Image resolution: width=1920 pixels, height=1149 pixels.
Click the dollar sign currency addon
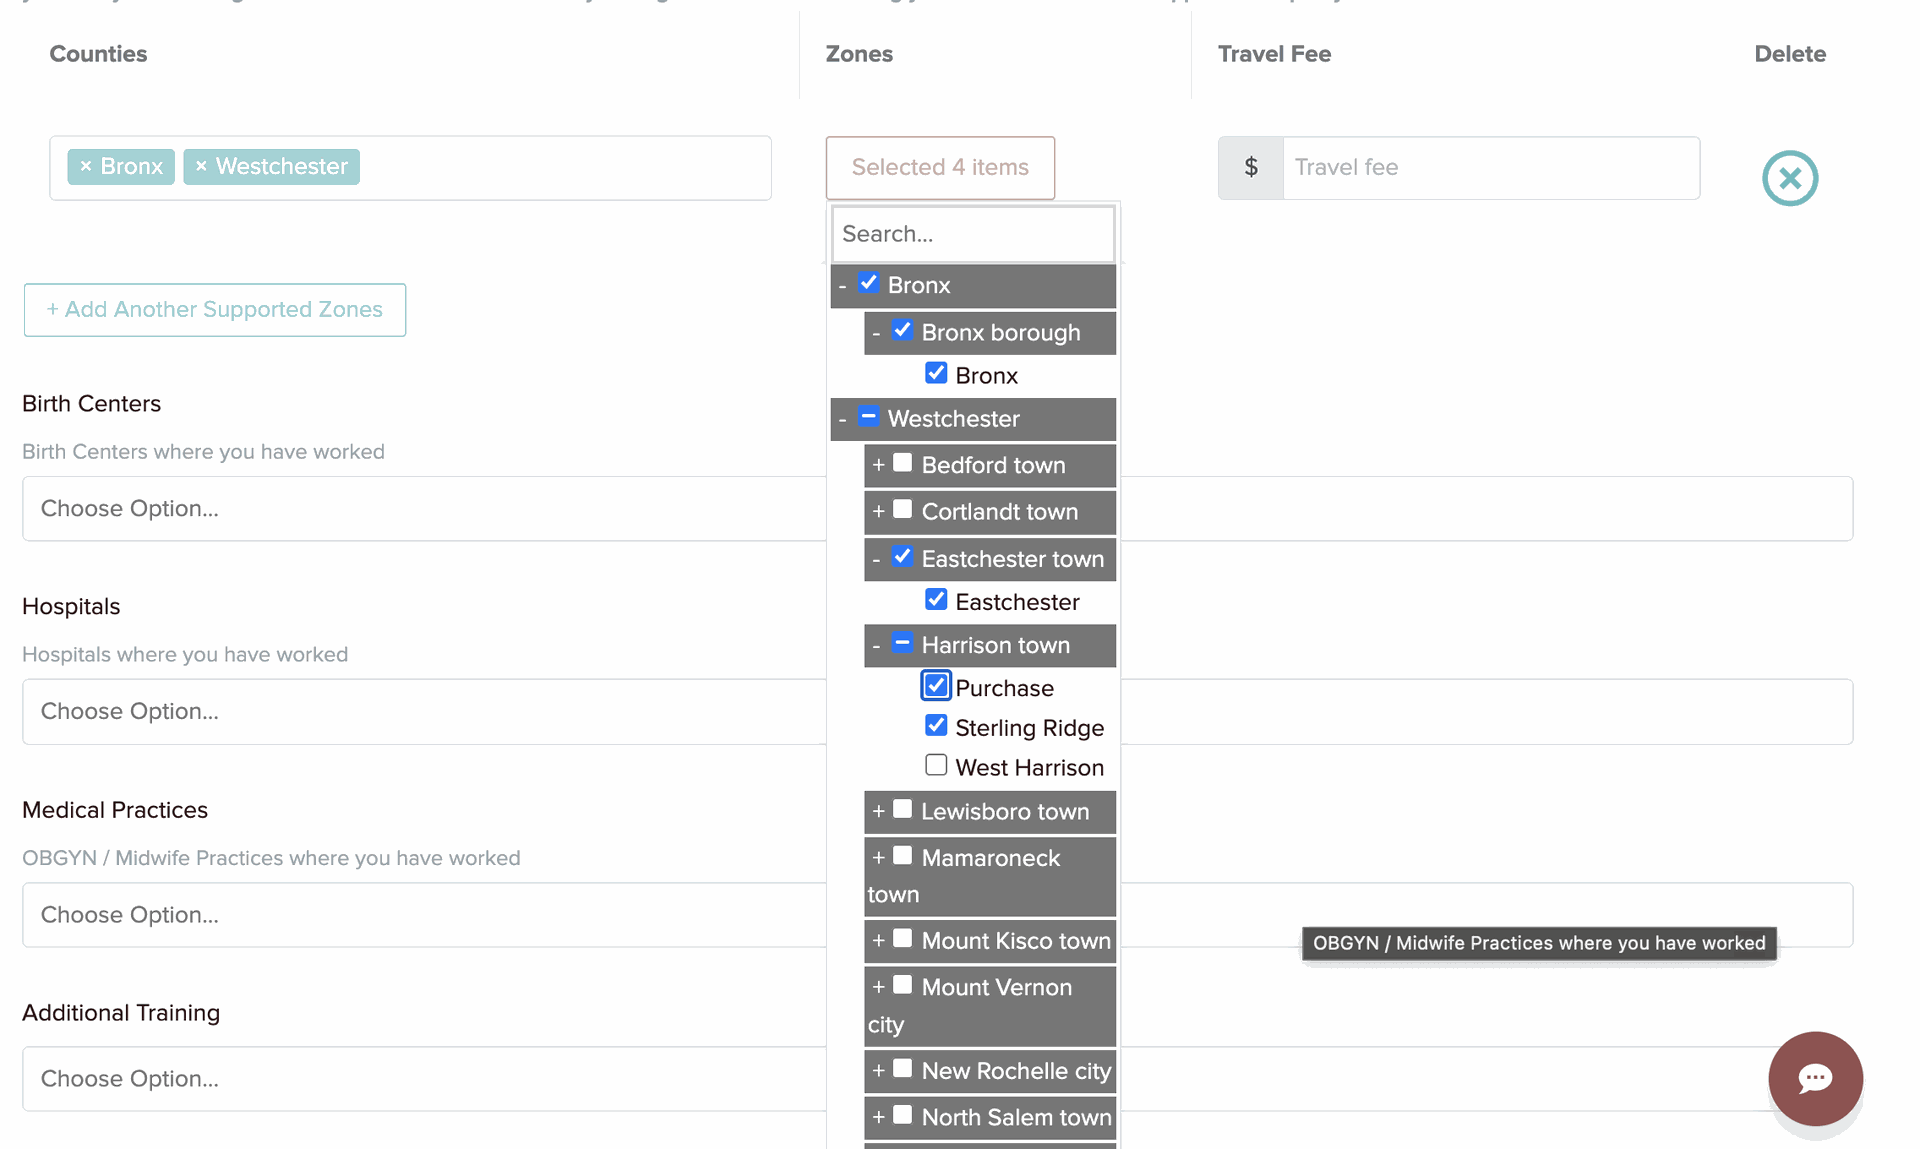(x=1250, y=167)
